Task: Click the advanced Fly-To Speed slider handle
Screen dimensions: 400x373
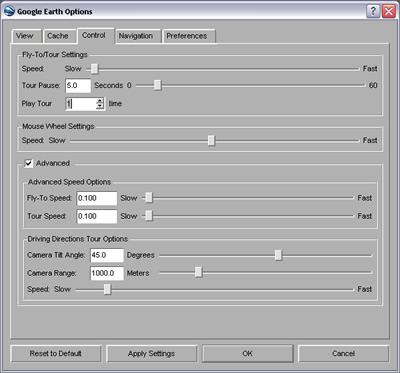Action: tap(149, 198)
